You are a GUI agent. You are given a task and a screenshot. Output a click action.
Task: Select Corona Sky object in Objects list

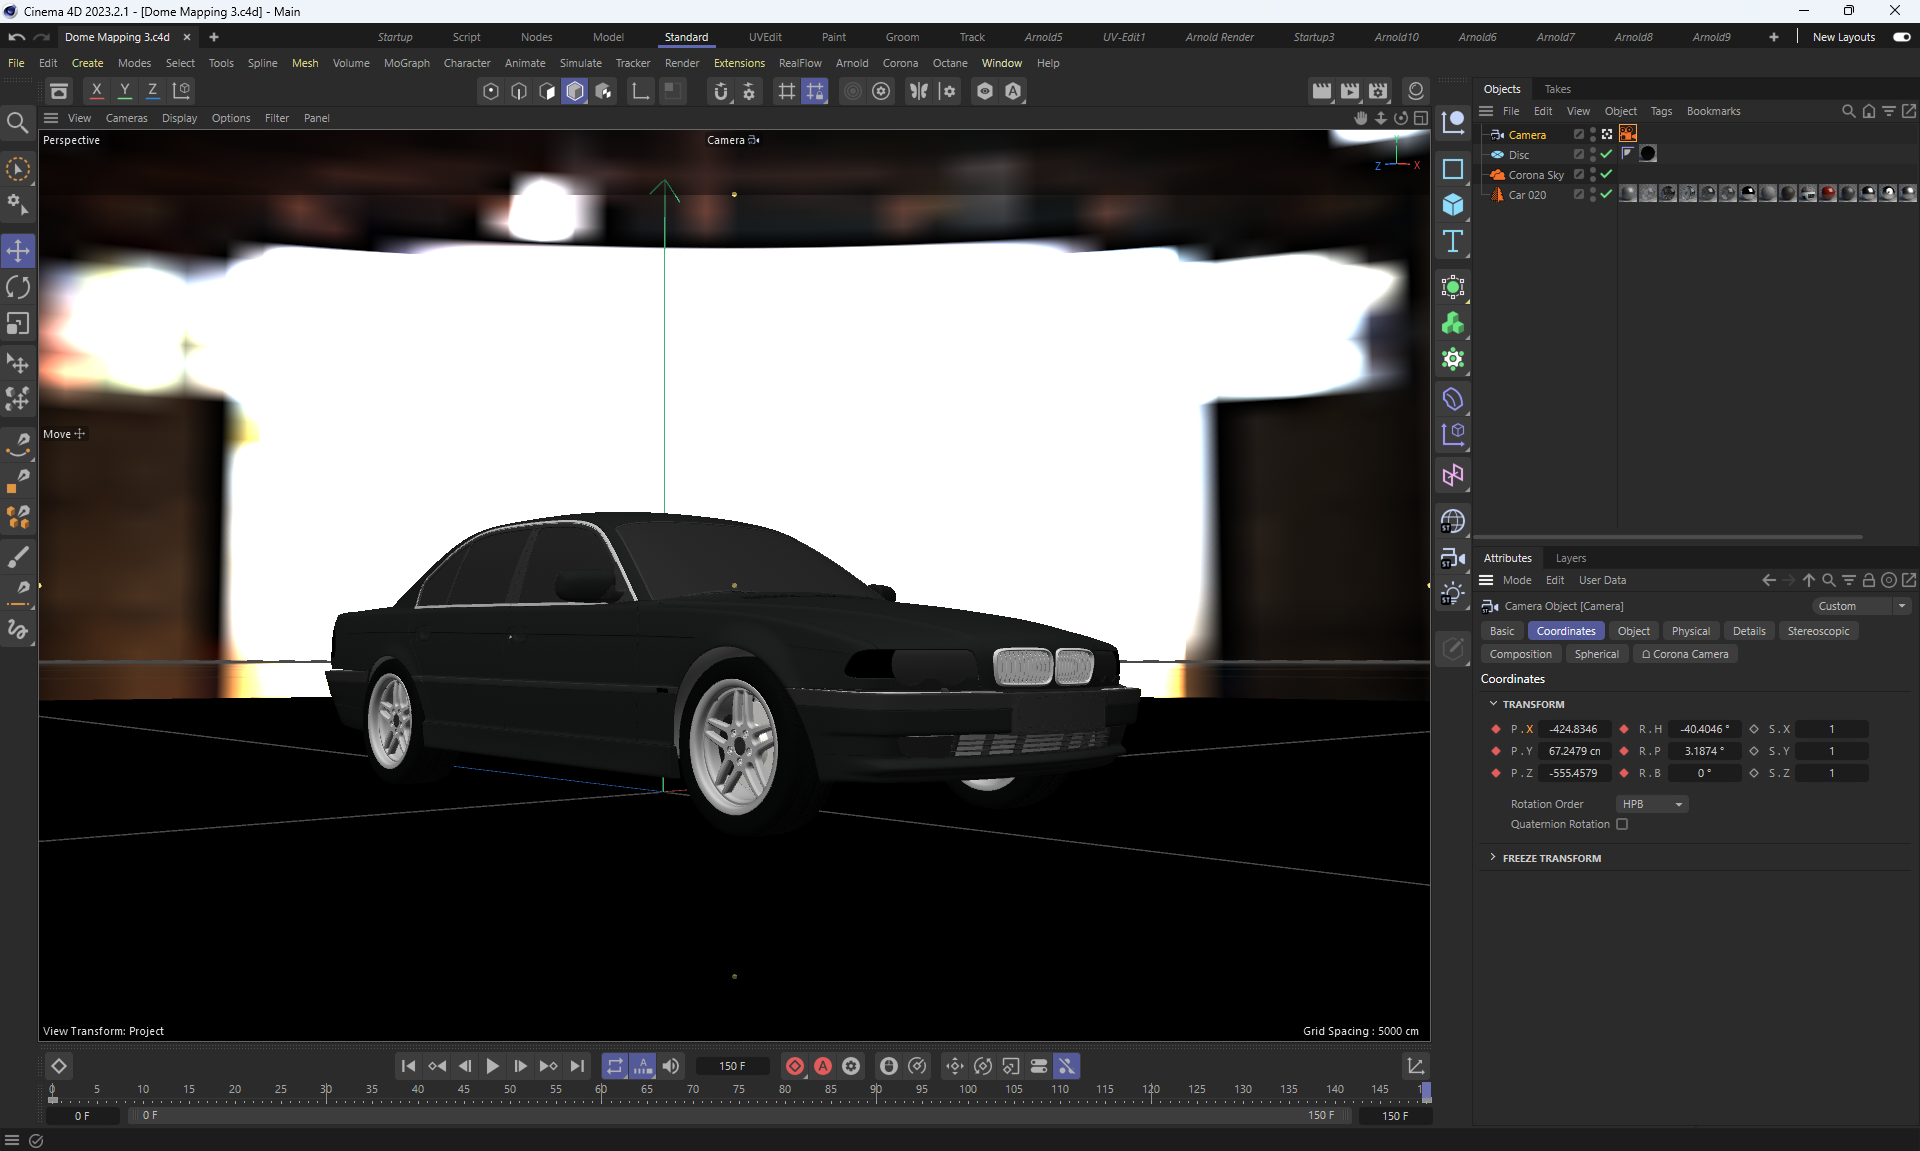click(1535, 175)
